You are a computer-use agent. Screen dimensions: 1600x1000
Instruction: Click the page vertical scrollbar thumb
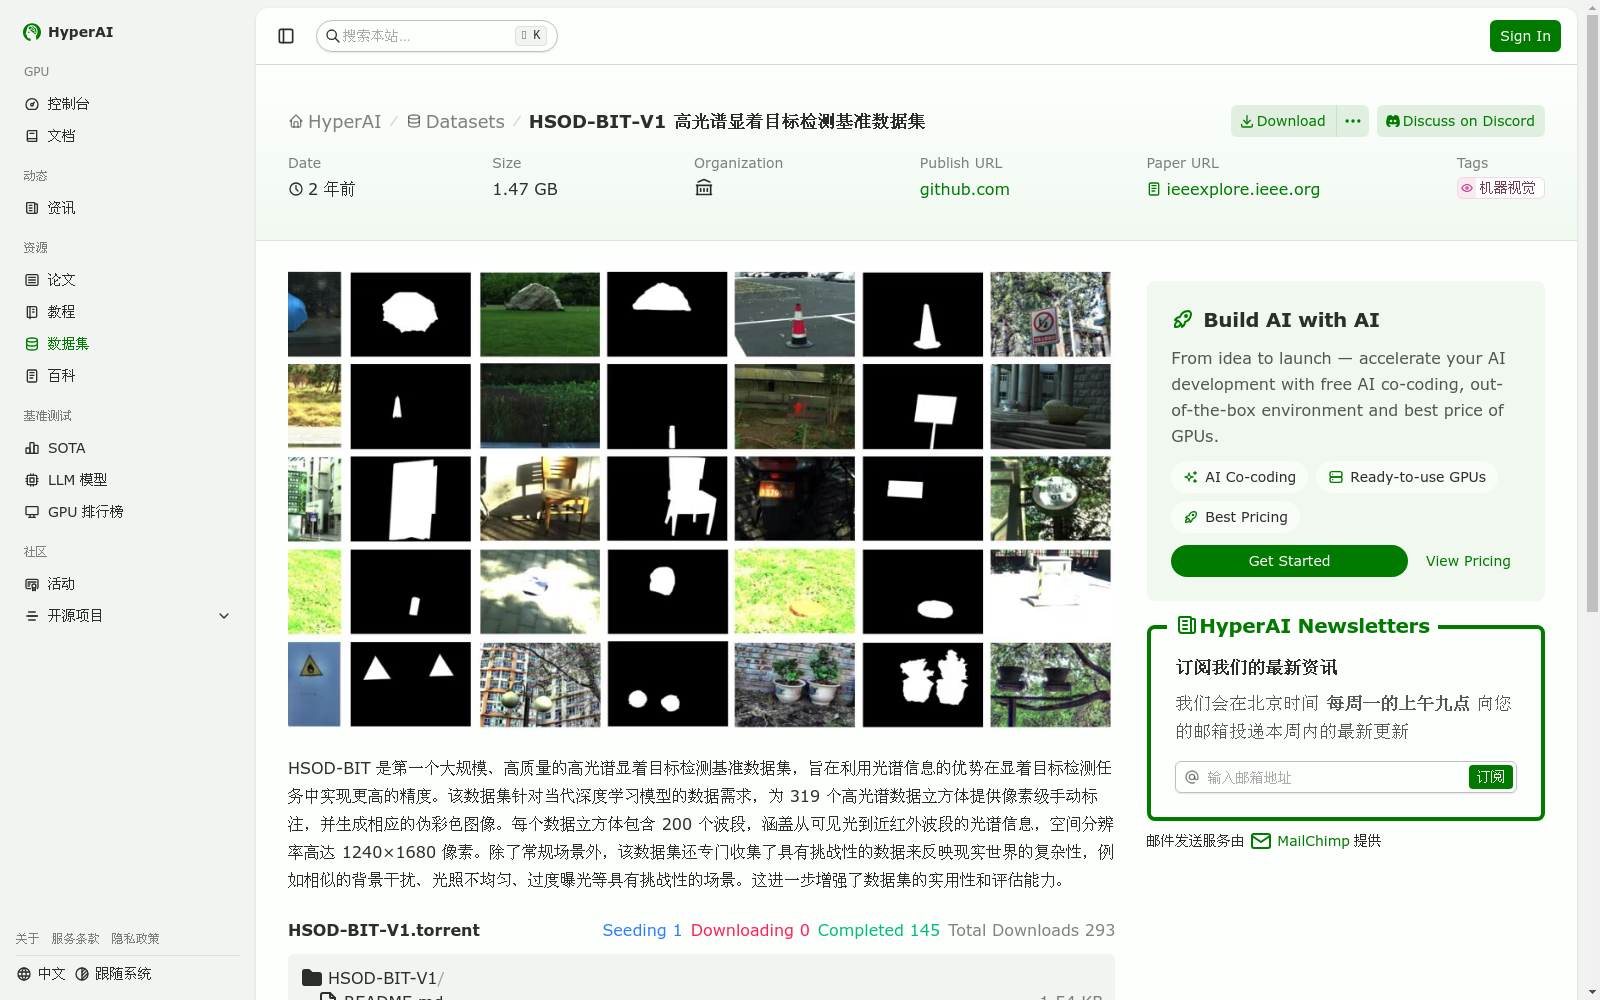click(x=1592, y=314)
